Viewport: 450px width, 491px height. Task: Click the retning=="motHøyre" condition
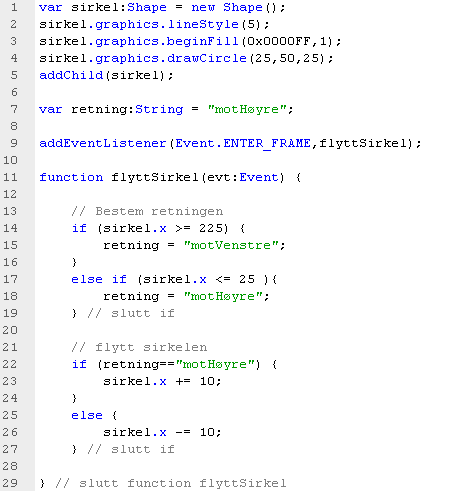[x=179, y=364]
